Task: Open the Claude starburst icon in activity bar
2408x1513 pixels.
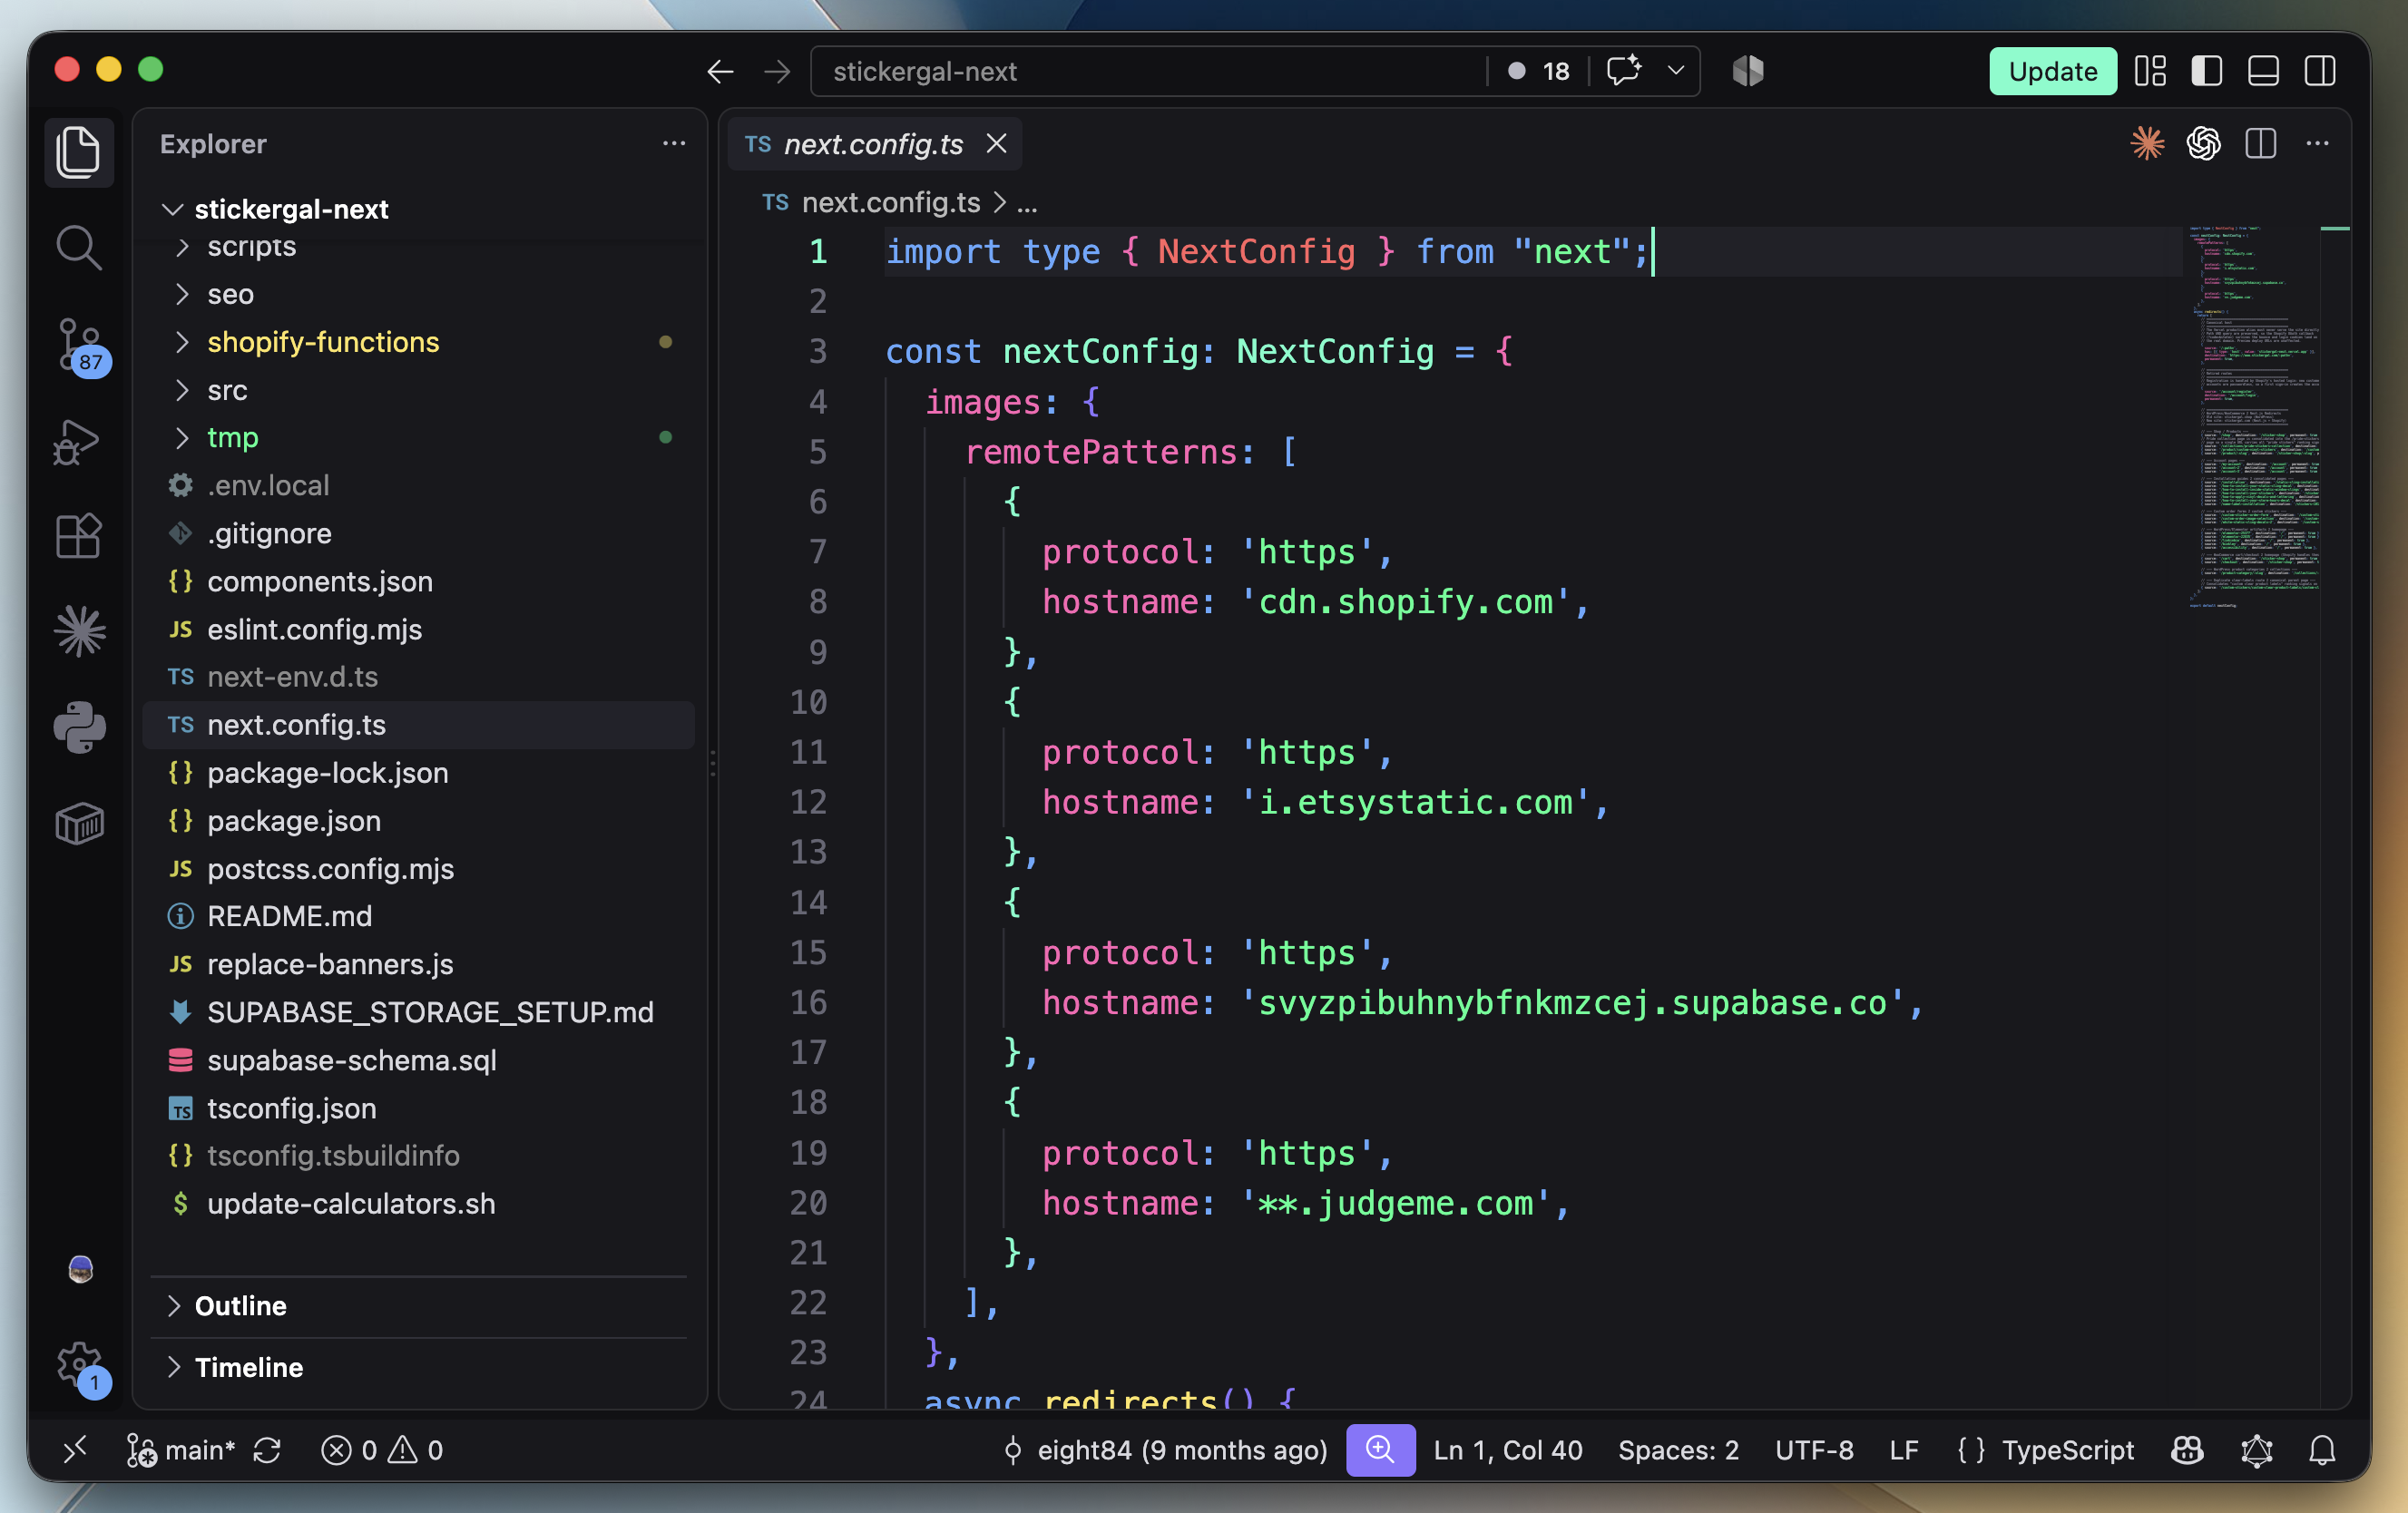Action: (79, 632)
